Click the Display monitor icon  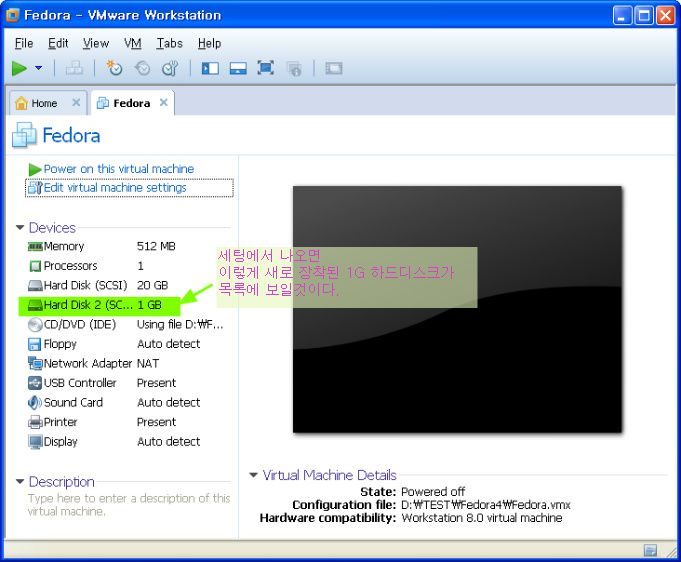35,442
